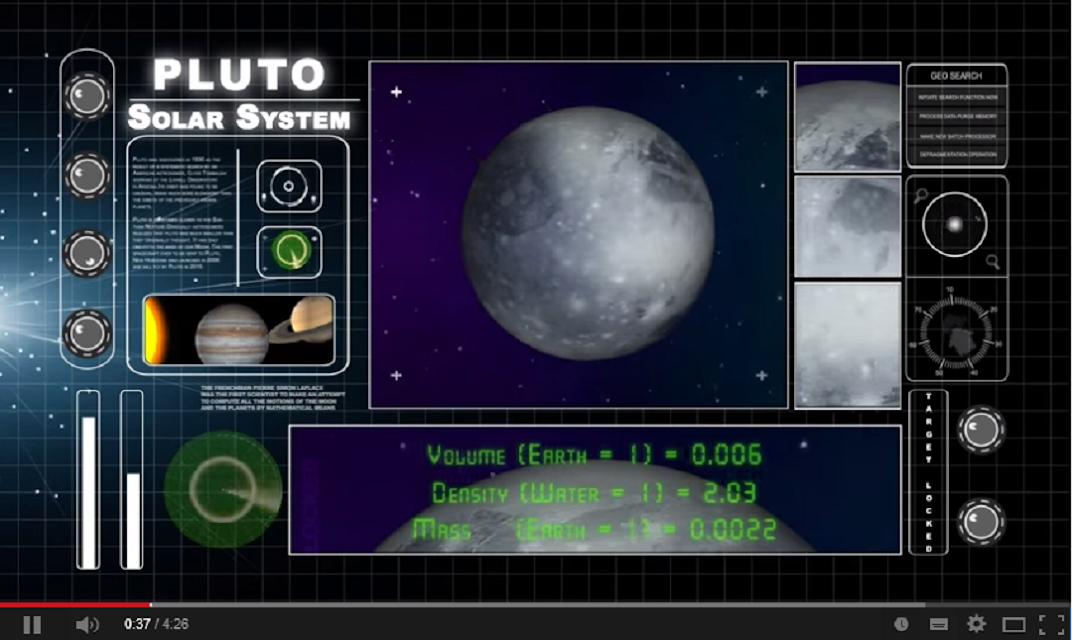Open the player settings gear
The height and width of the screenshot is (640, 1072).
point(976,624)
